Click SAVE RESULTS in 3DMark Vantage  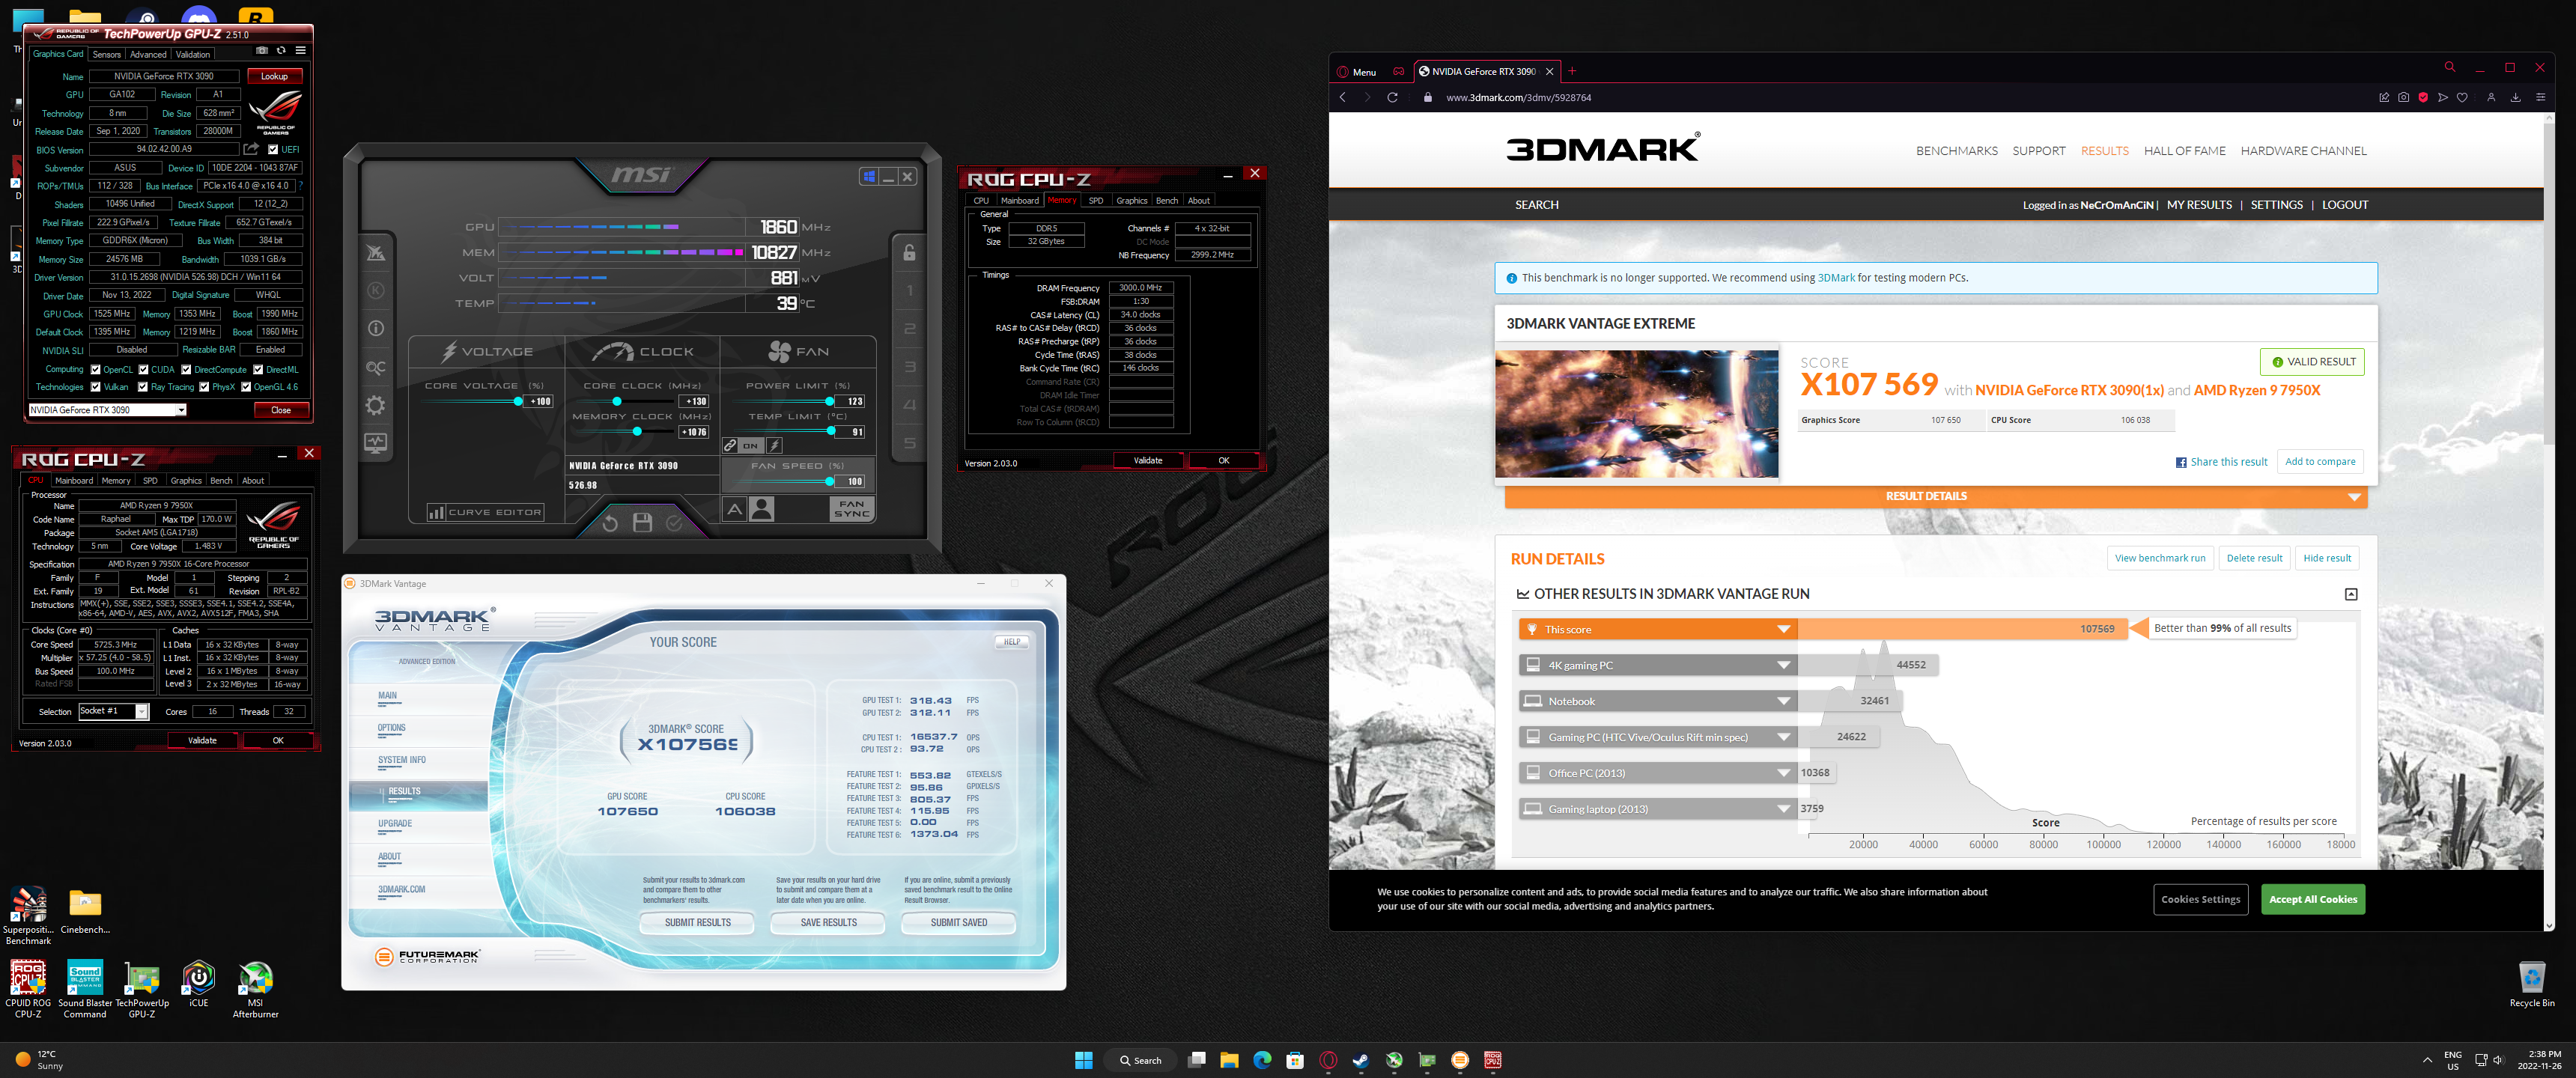[828, 922]
